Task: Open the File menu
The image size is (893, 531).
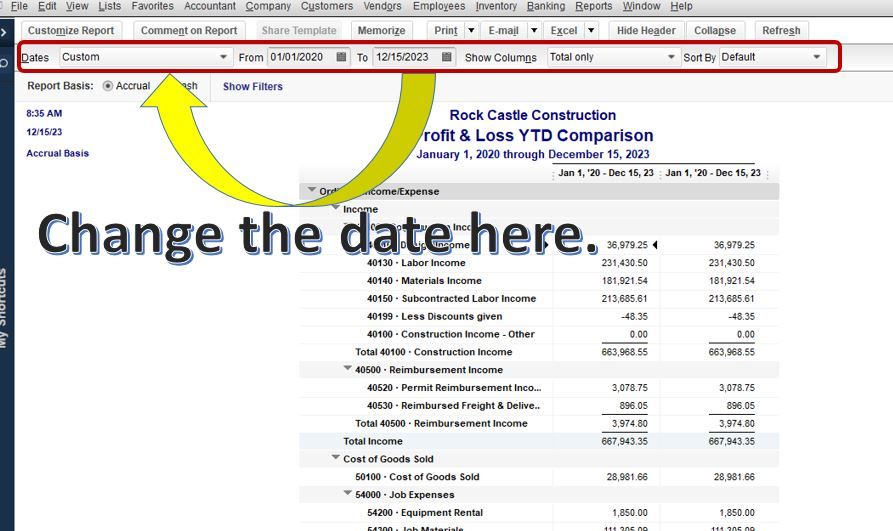Action: (19, 6)
